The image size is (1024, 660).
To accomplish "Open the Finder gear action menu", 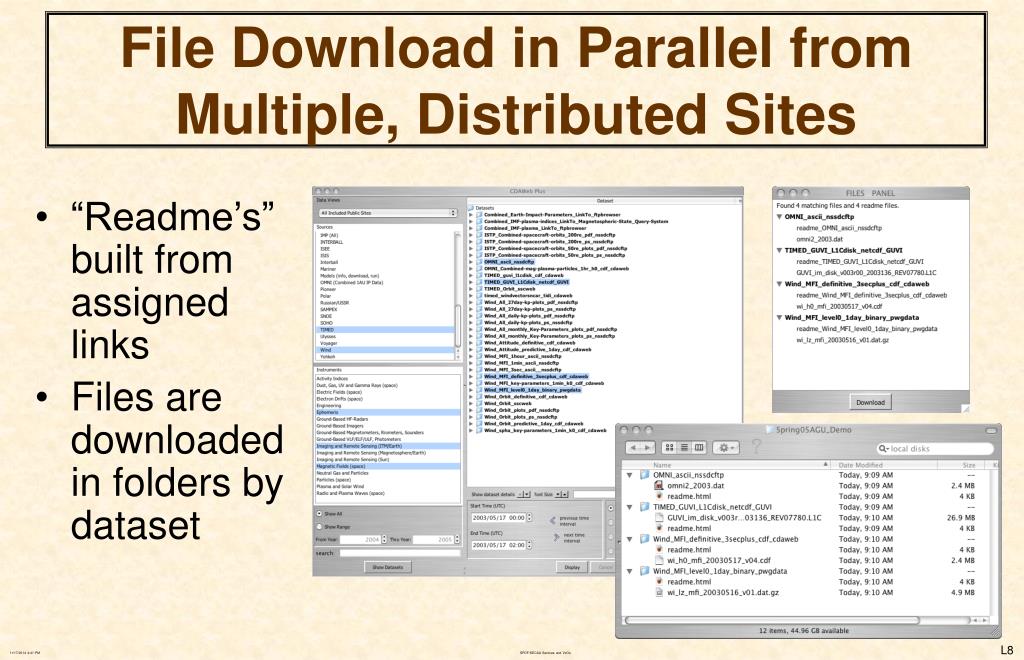I will coord(726,448).
